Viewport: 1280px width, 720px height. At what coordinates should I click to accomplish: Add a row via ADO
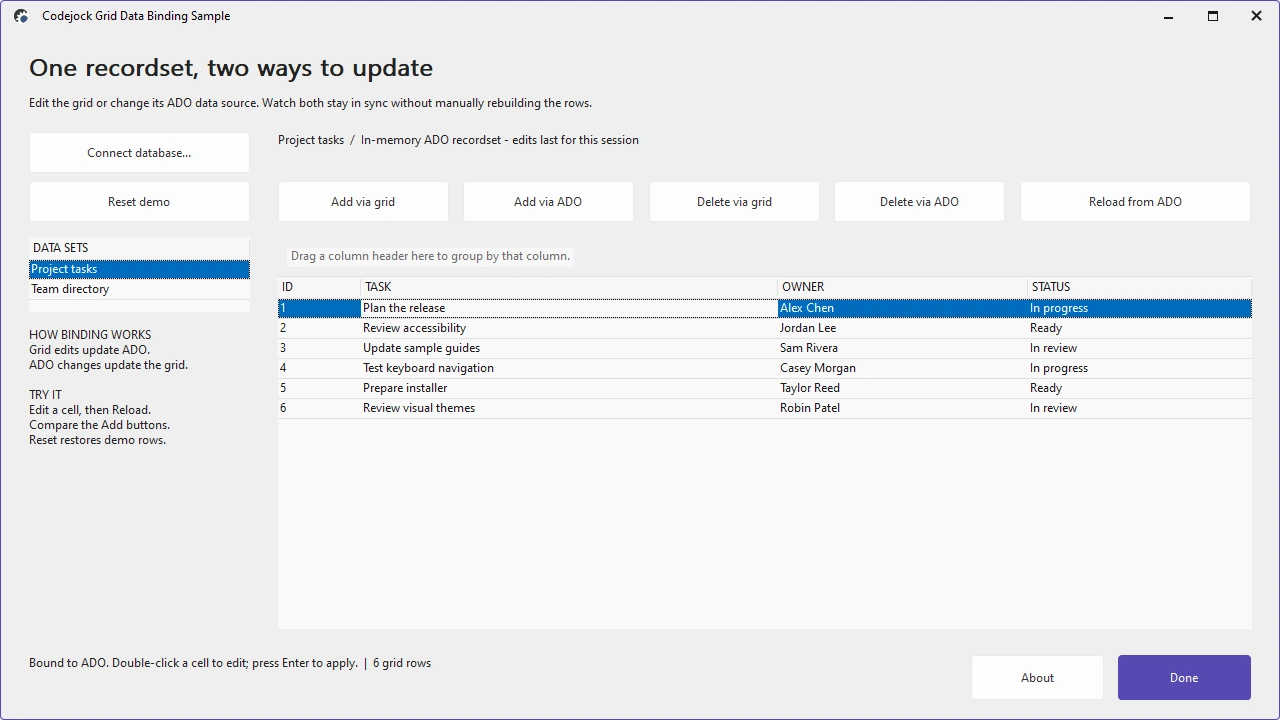[x=548, y=202]
